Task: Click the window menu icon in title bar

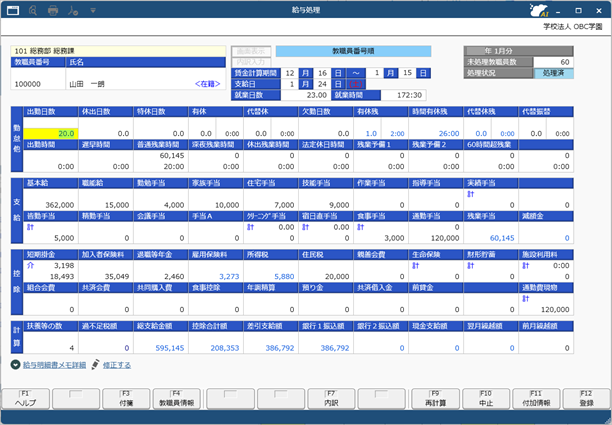Action: (x=13, y=10)
